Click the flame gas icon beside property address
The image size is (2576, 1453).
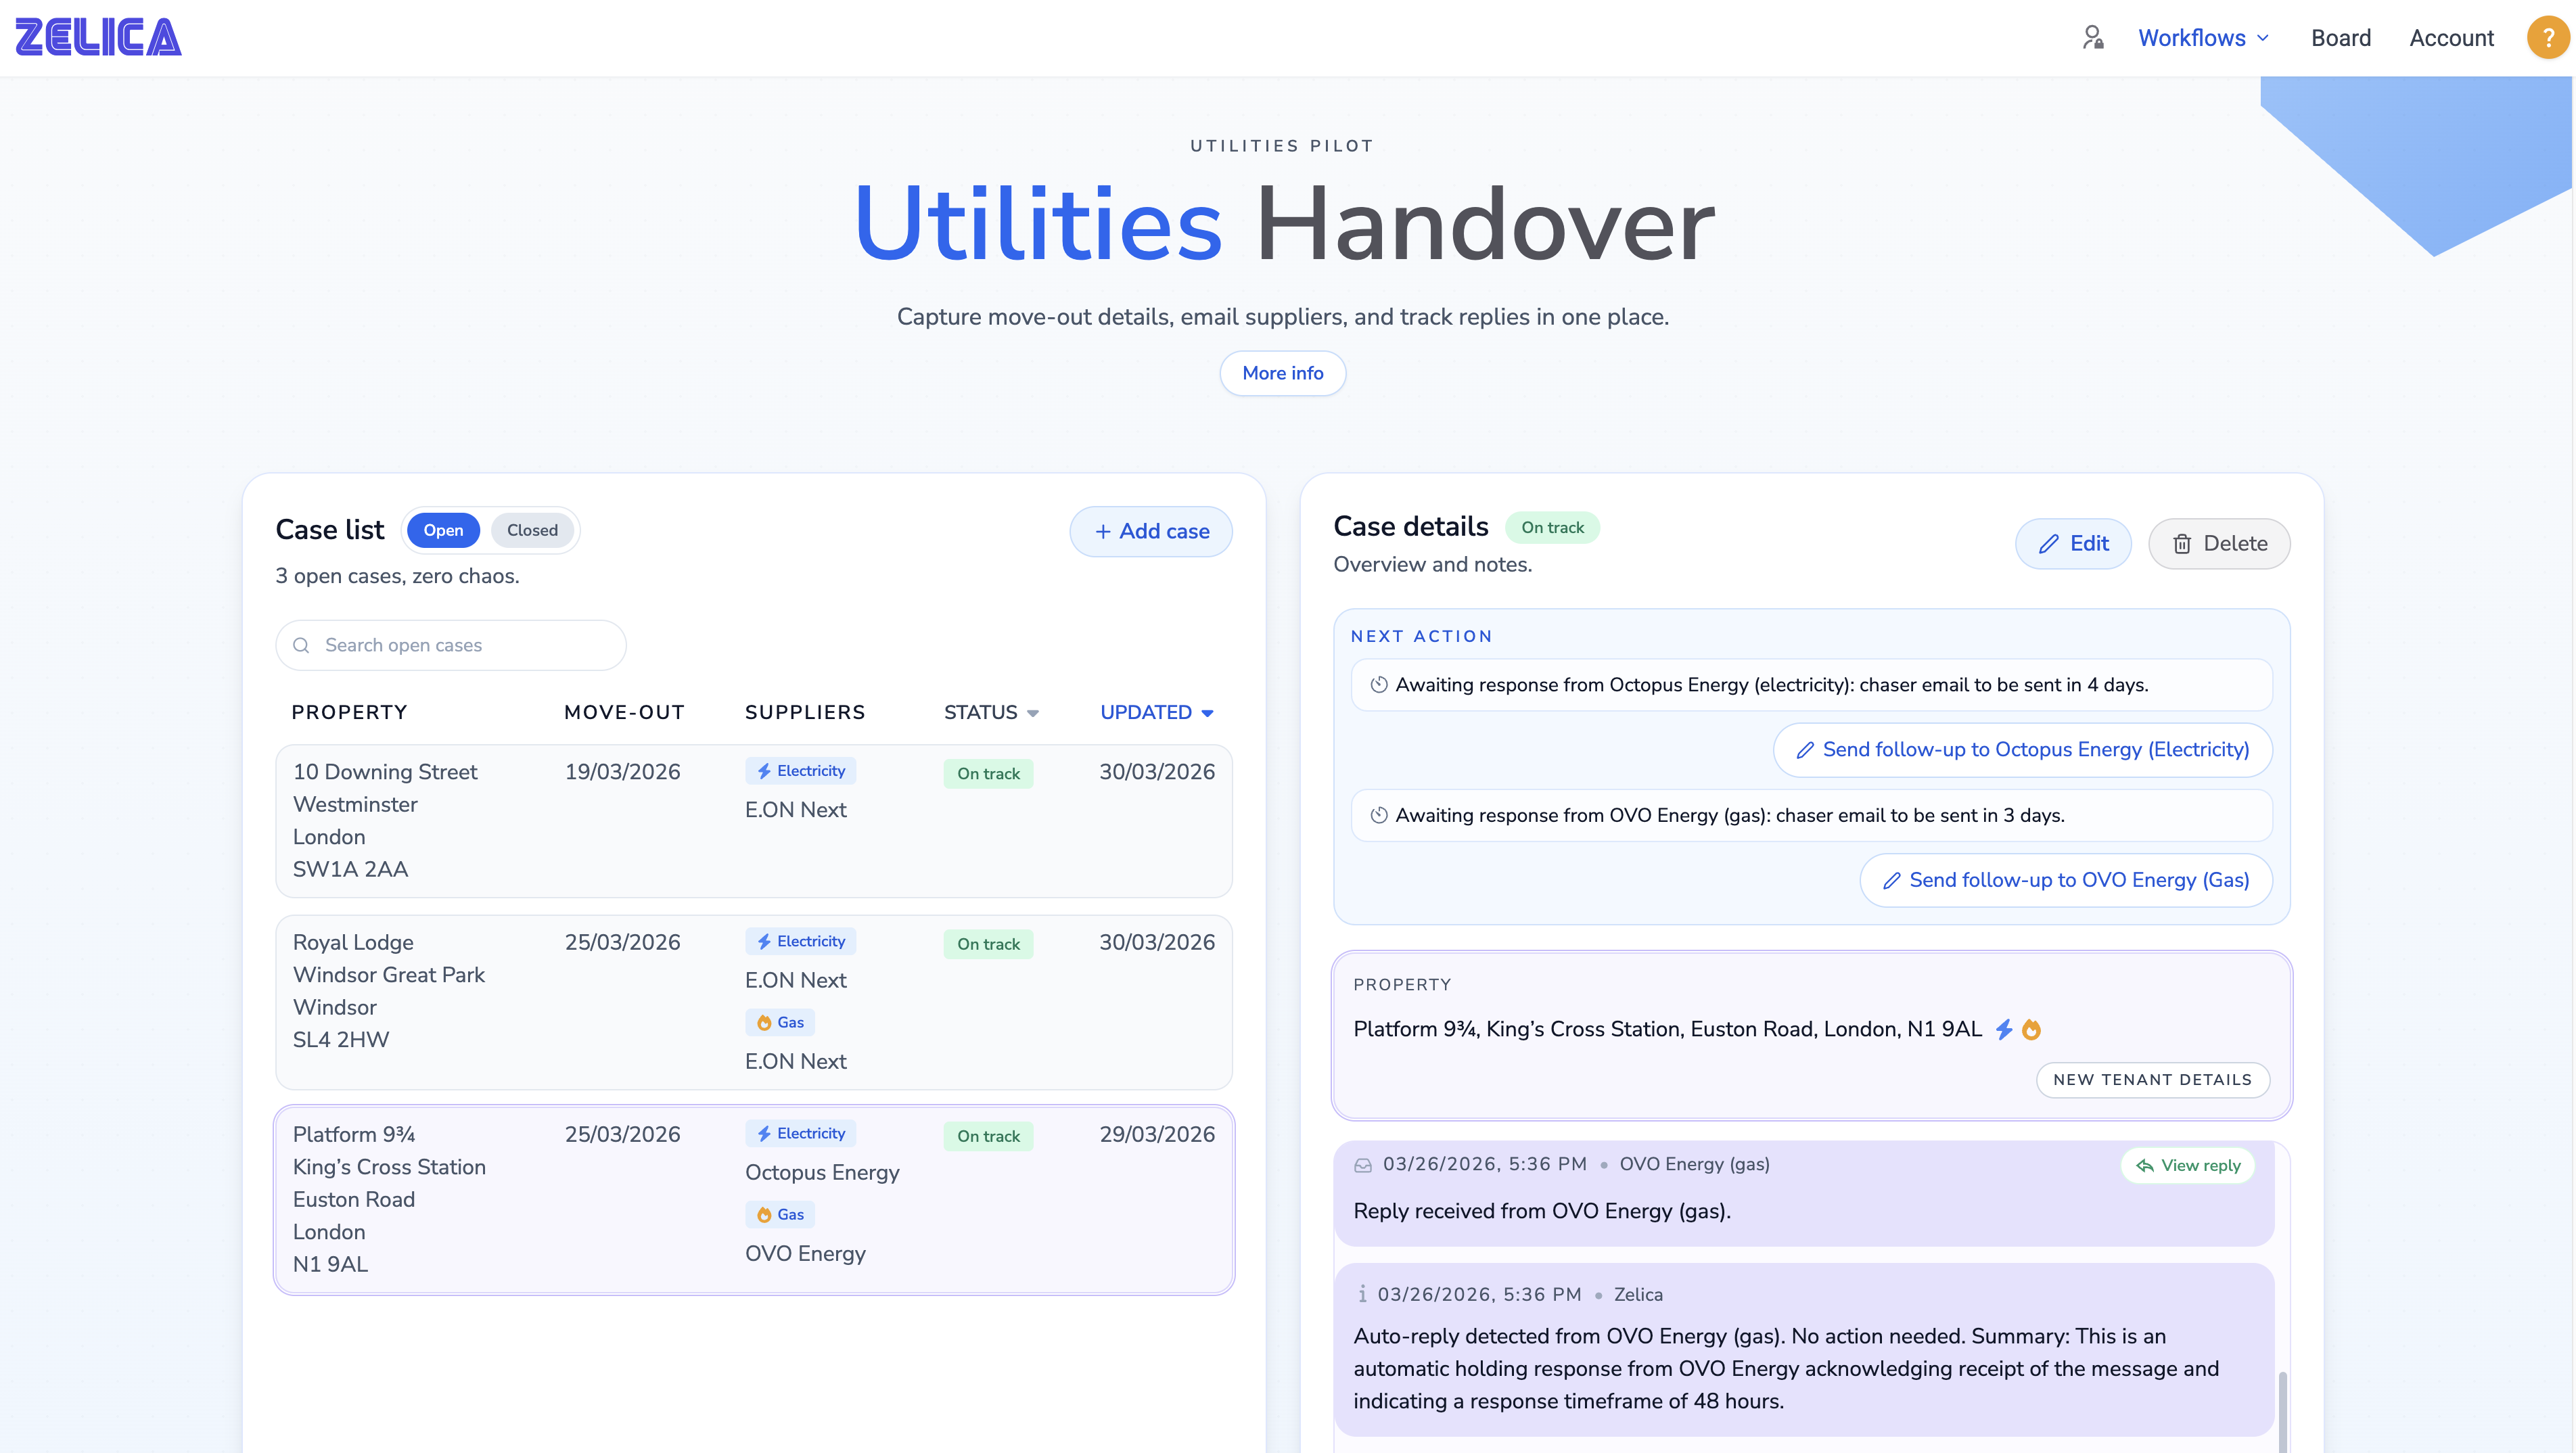(x=2031, y=1029)
